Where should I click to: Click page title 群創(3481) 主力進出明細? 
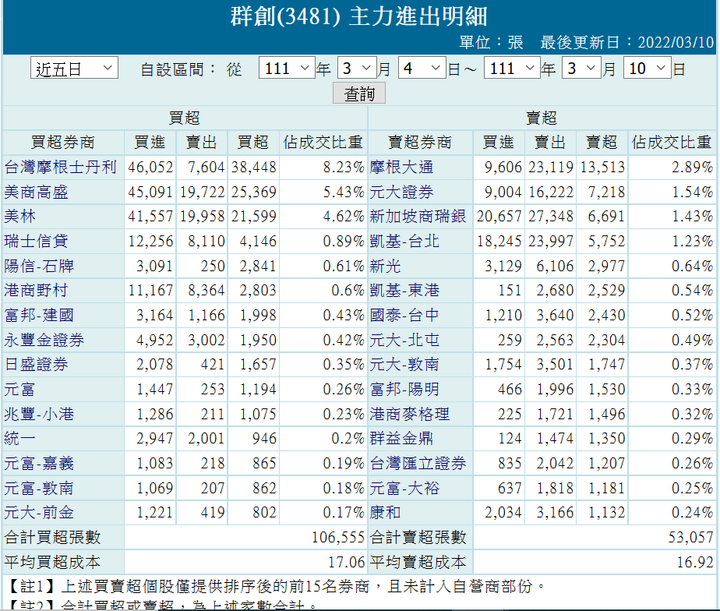tap(359, 16)
